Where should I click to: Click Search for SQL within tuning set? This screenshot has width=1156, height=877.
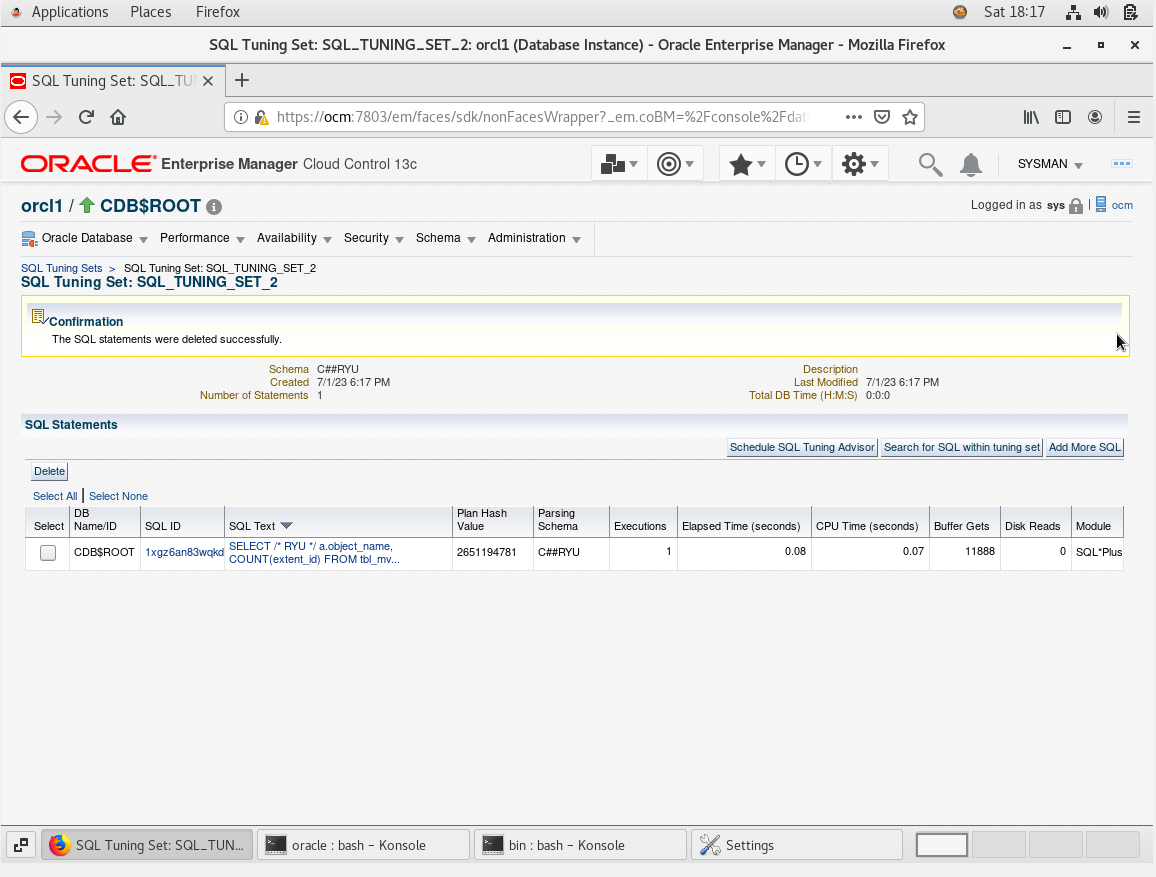[x=962, y=447]
